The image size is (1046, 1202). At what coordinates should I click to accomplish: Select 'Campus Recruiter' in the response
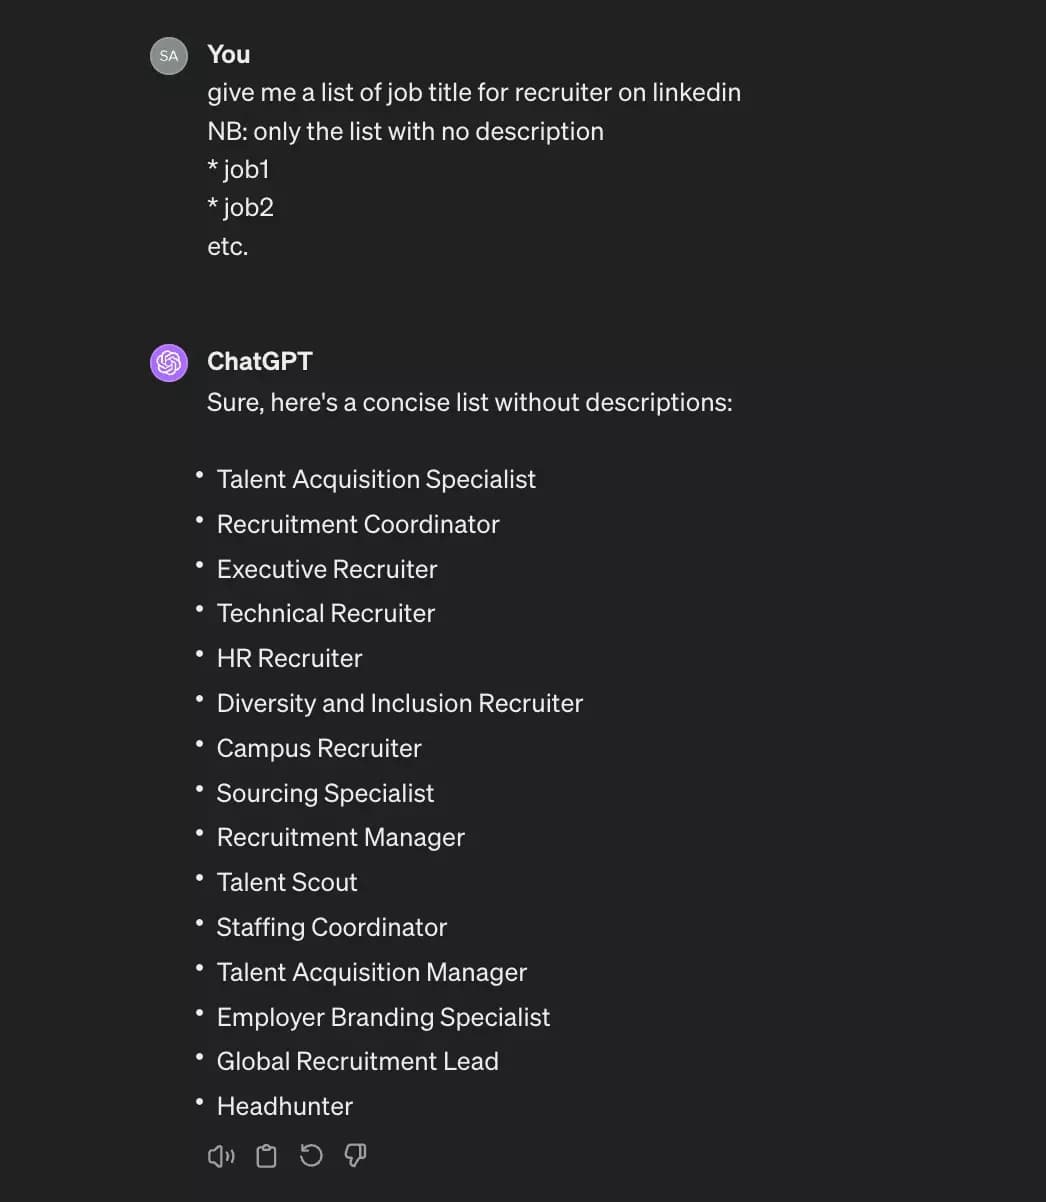coord(319,748)
